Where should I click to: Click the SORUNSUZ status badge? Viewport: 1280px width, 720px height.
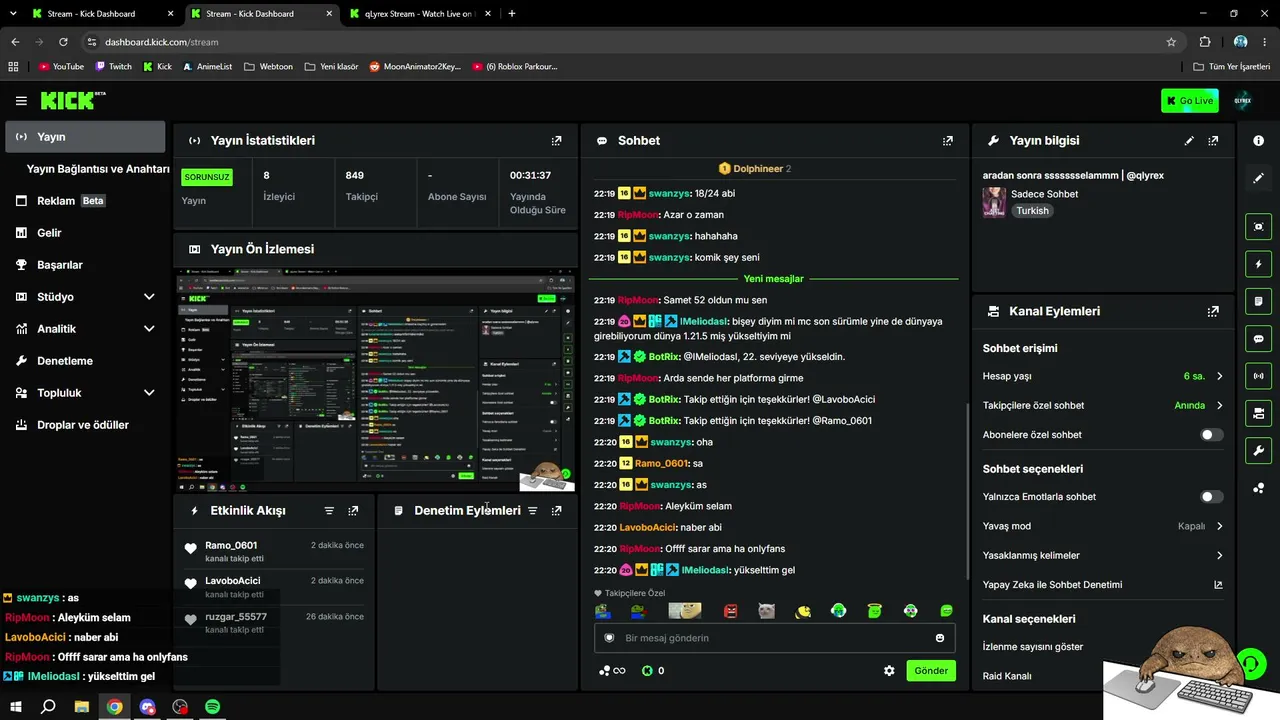pos(207,177)
